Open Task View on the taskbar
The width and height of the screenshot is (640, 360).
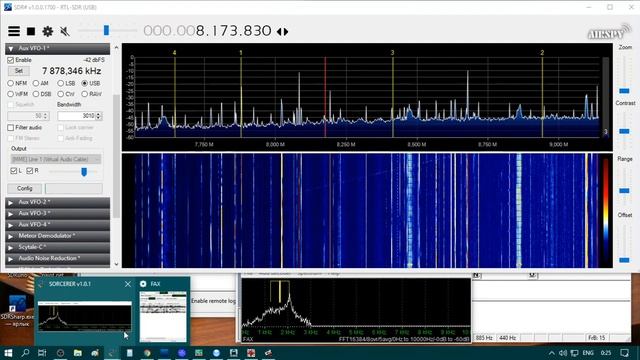click(x=42, y=353)
